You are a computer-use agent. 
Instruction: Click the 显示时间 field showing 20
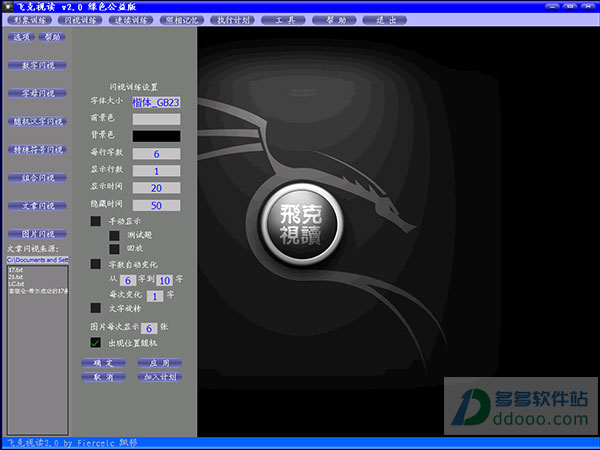click(x=156, y=188)
